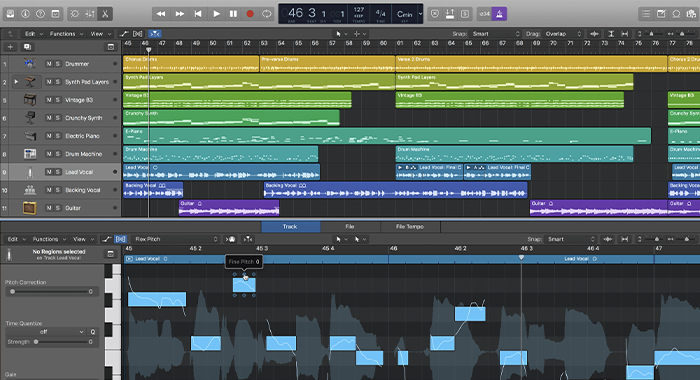Screen dimensions: 700x380
Task: Open the Quick Help question button
Action: tap(40, 14)
